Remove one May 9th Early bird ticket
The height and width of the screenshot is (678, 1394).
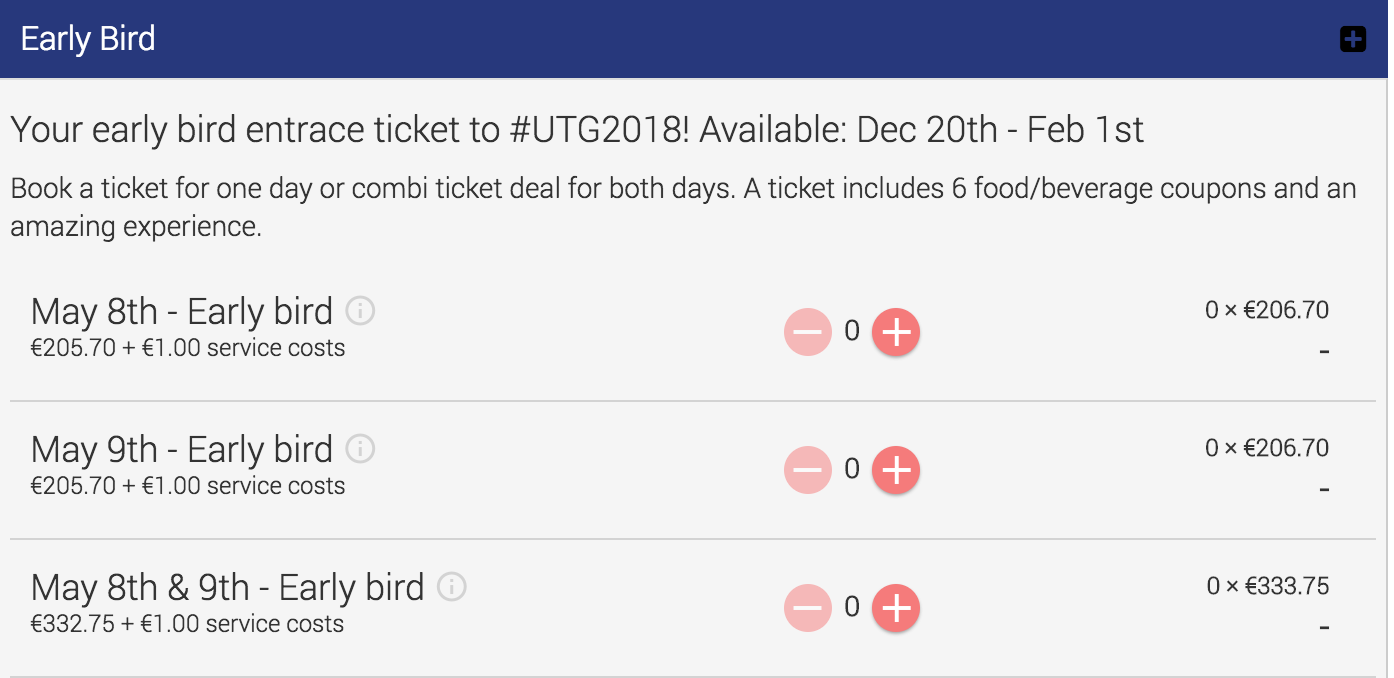click(x=808, y=471)
